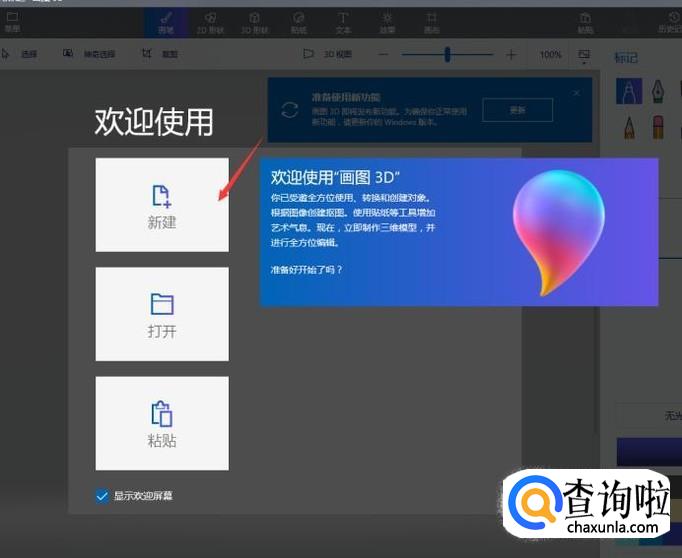Select the Calligraphy pen brush icon
This screenshot has height=558, width=682.
click(658, 91)
